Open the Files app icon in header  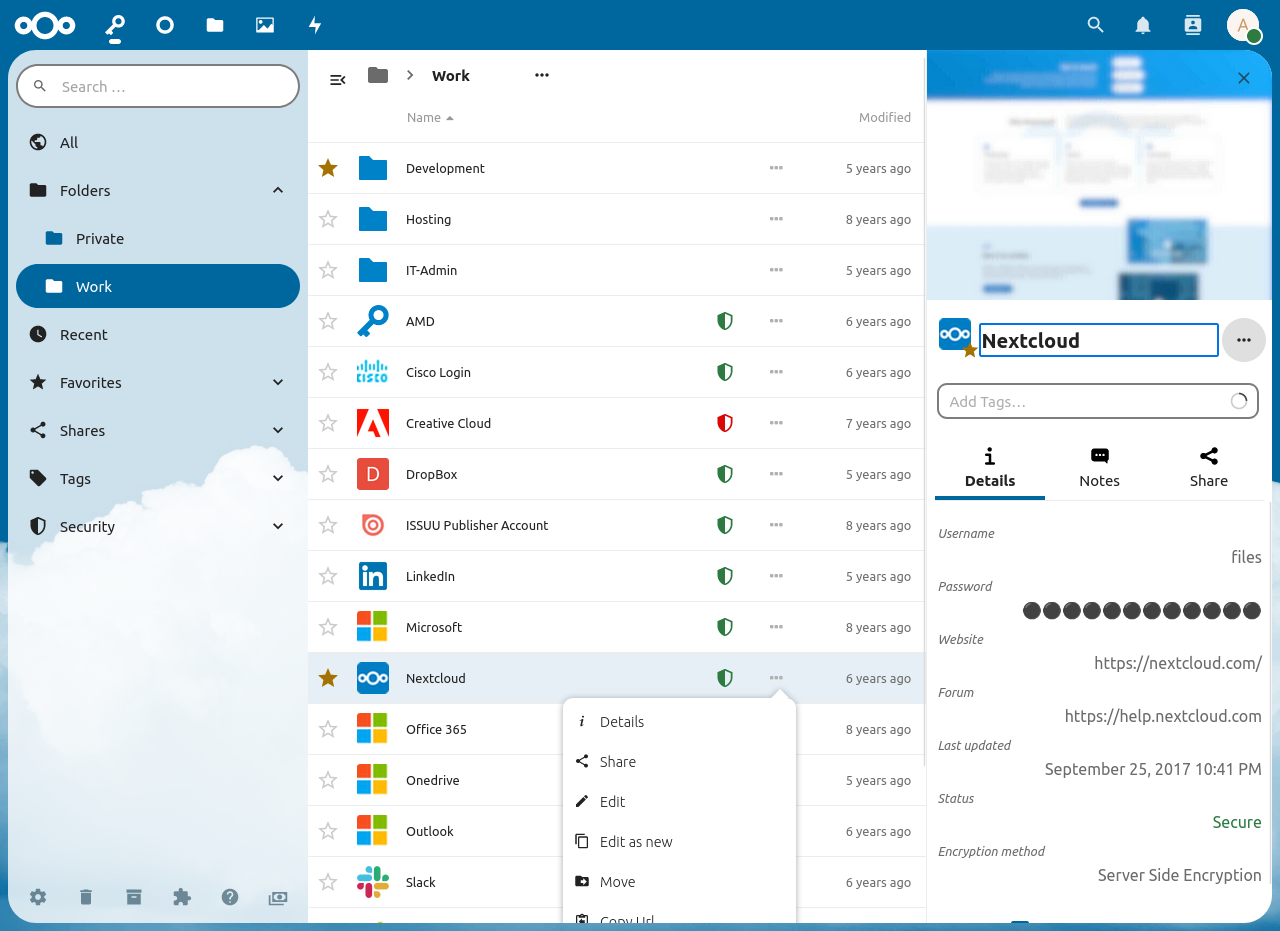[215, 25]
